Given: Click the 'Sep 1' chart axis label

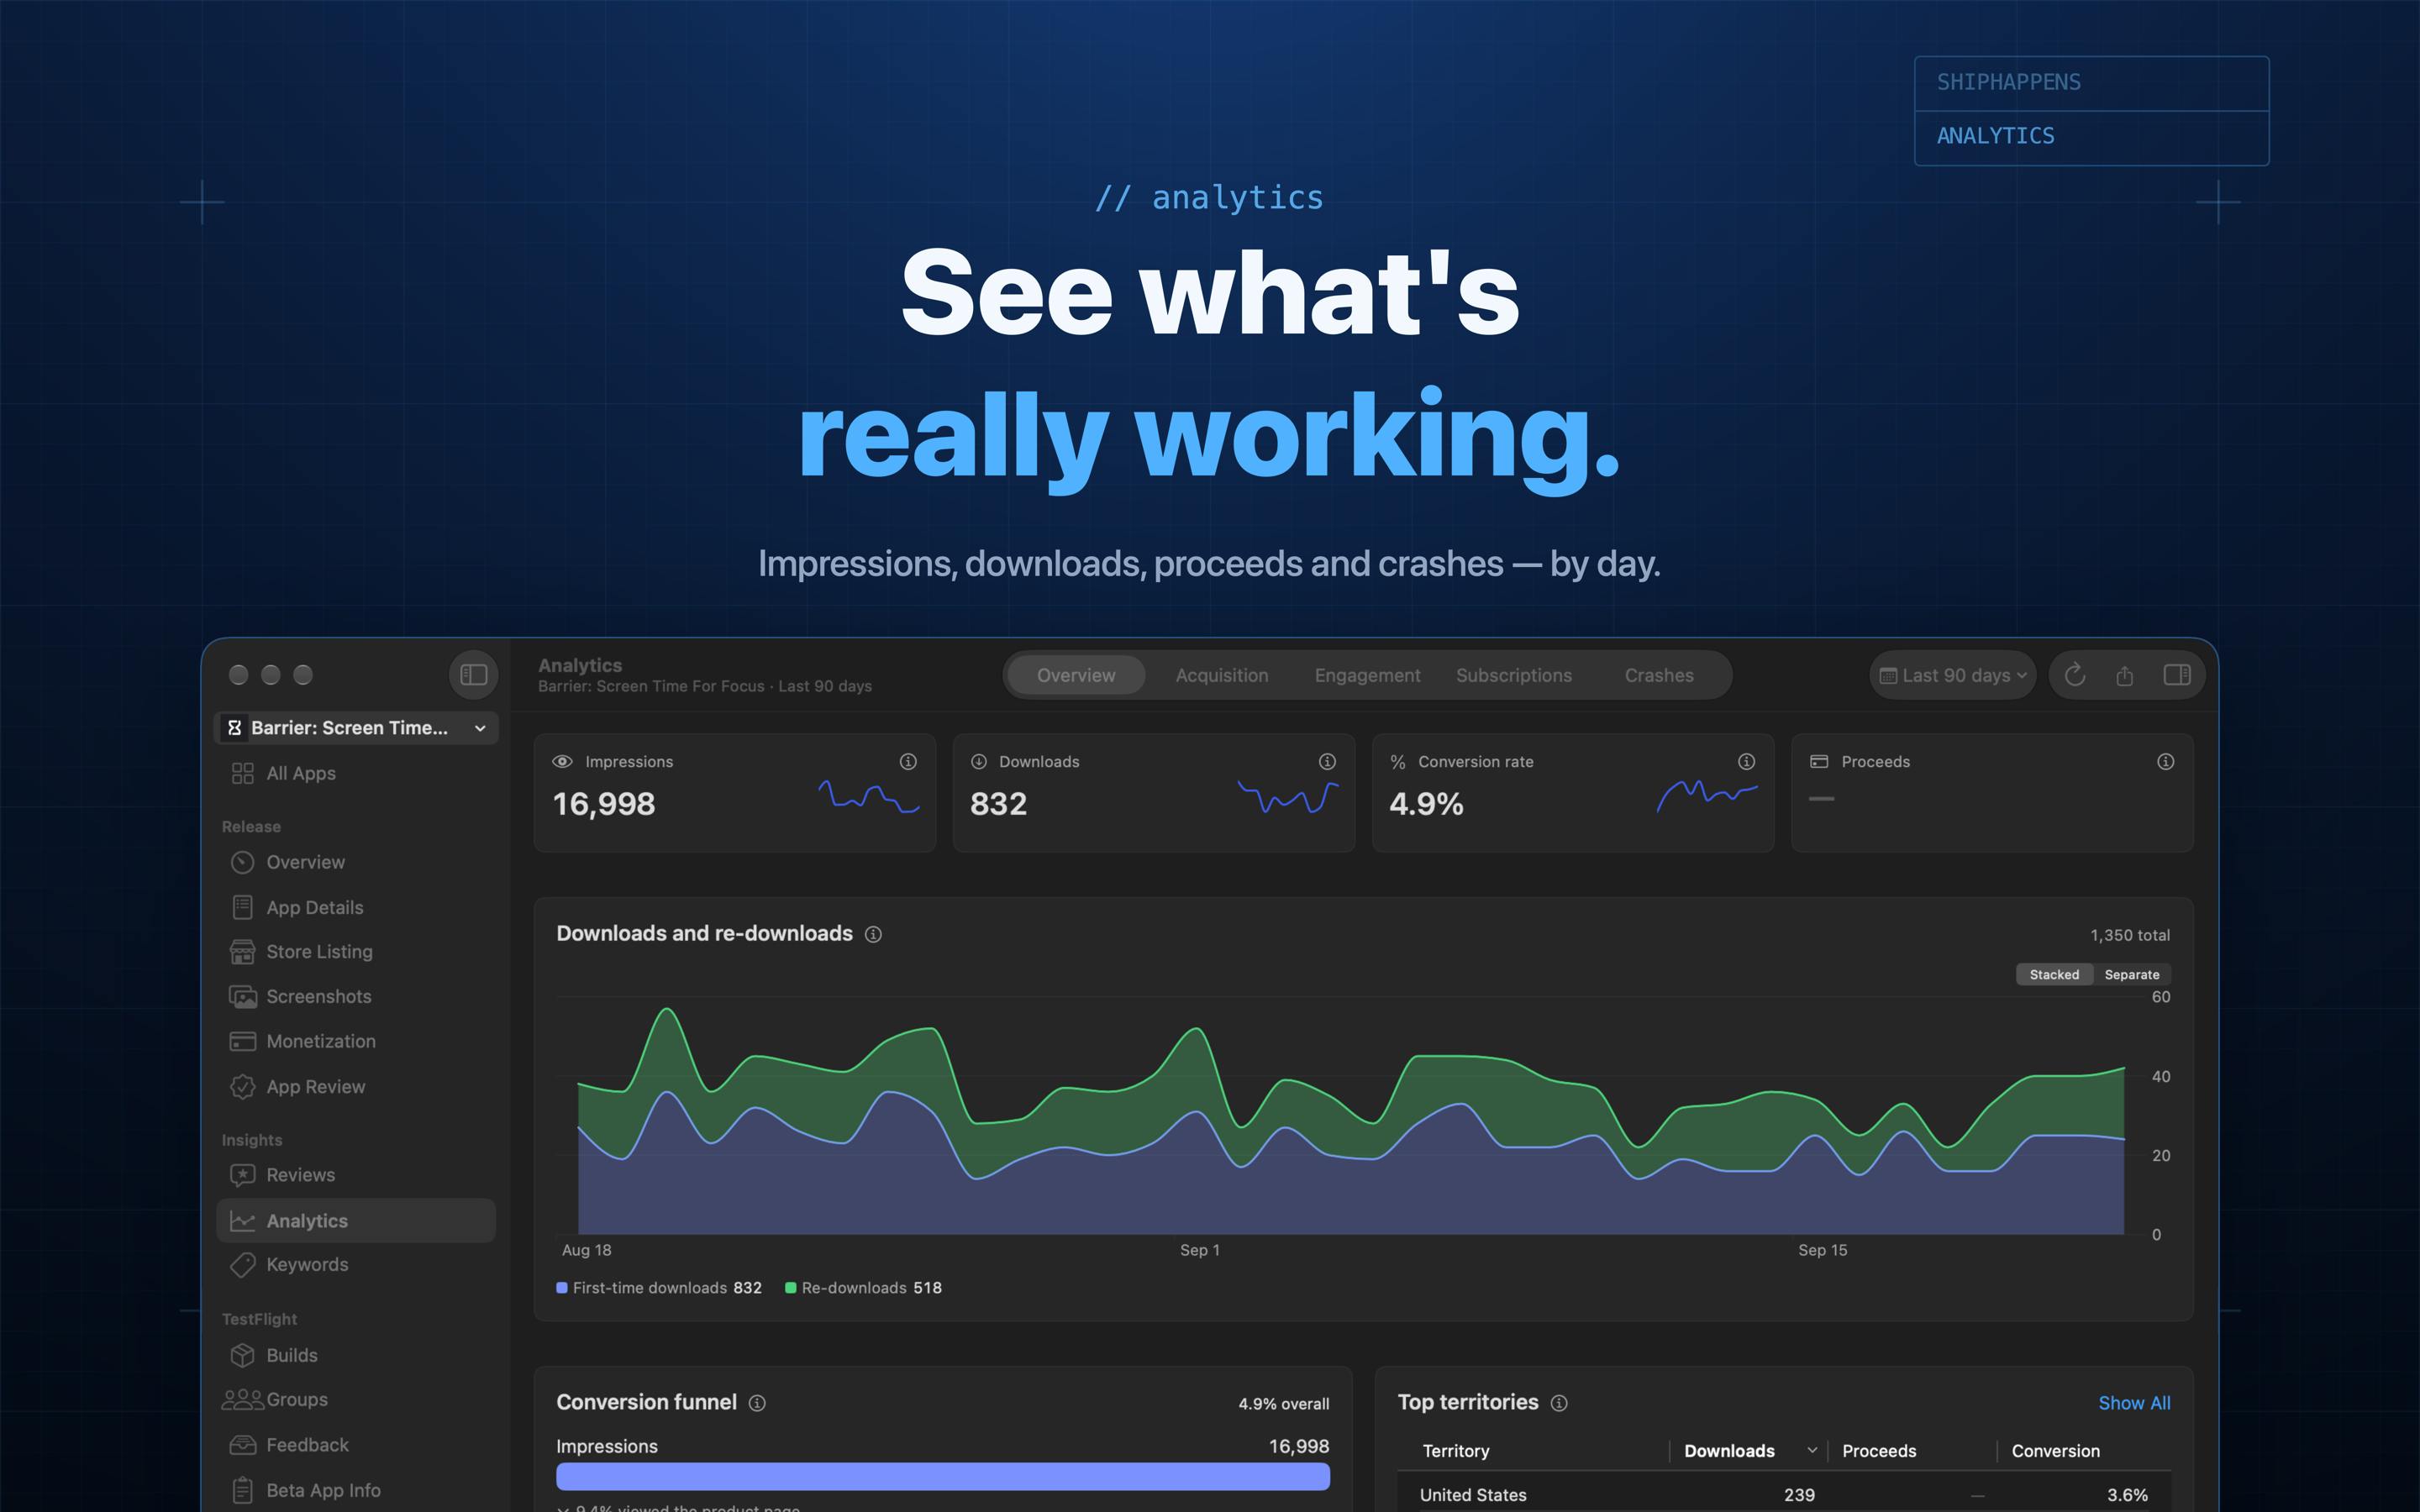Looking at the screenshot, I should tap(1200, 1250).
